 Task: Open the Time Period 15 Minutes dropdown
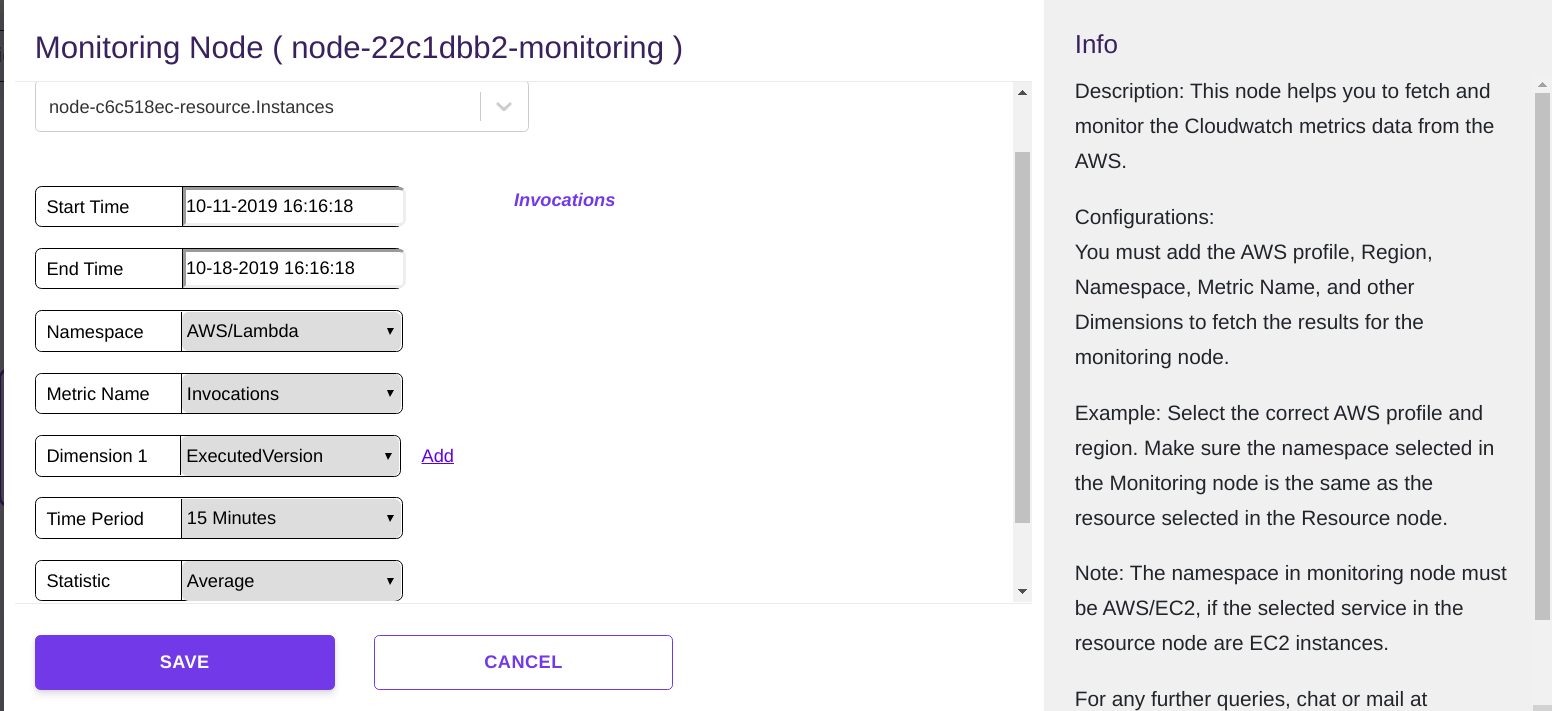tap(292, 518)
